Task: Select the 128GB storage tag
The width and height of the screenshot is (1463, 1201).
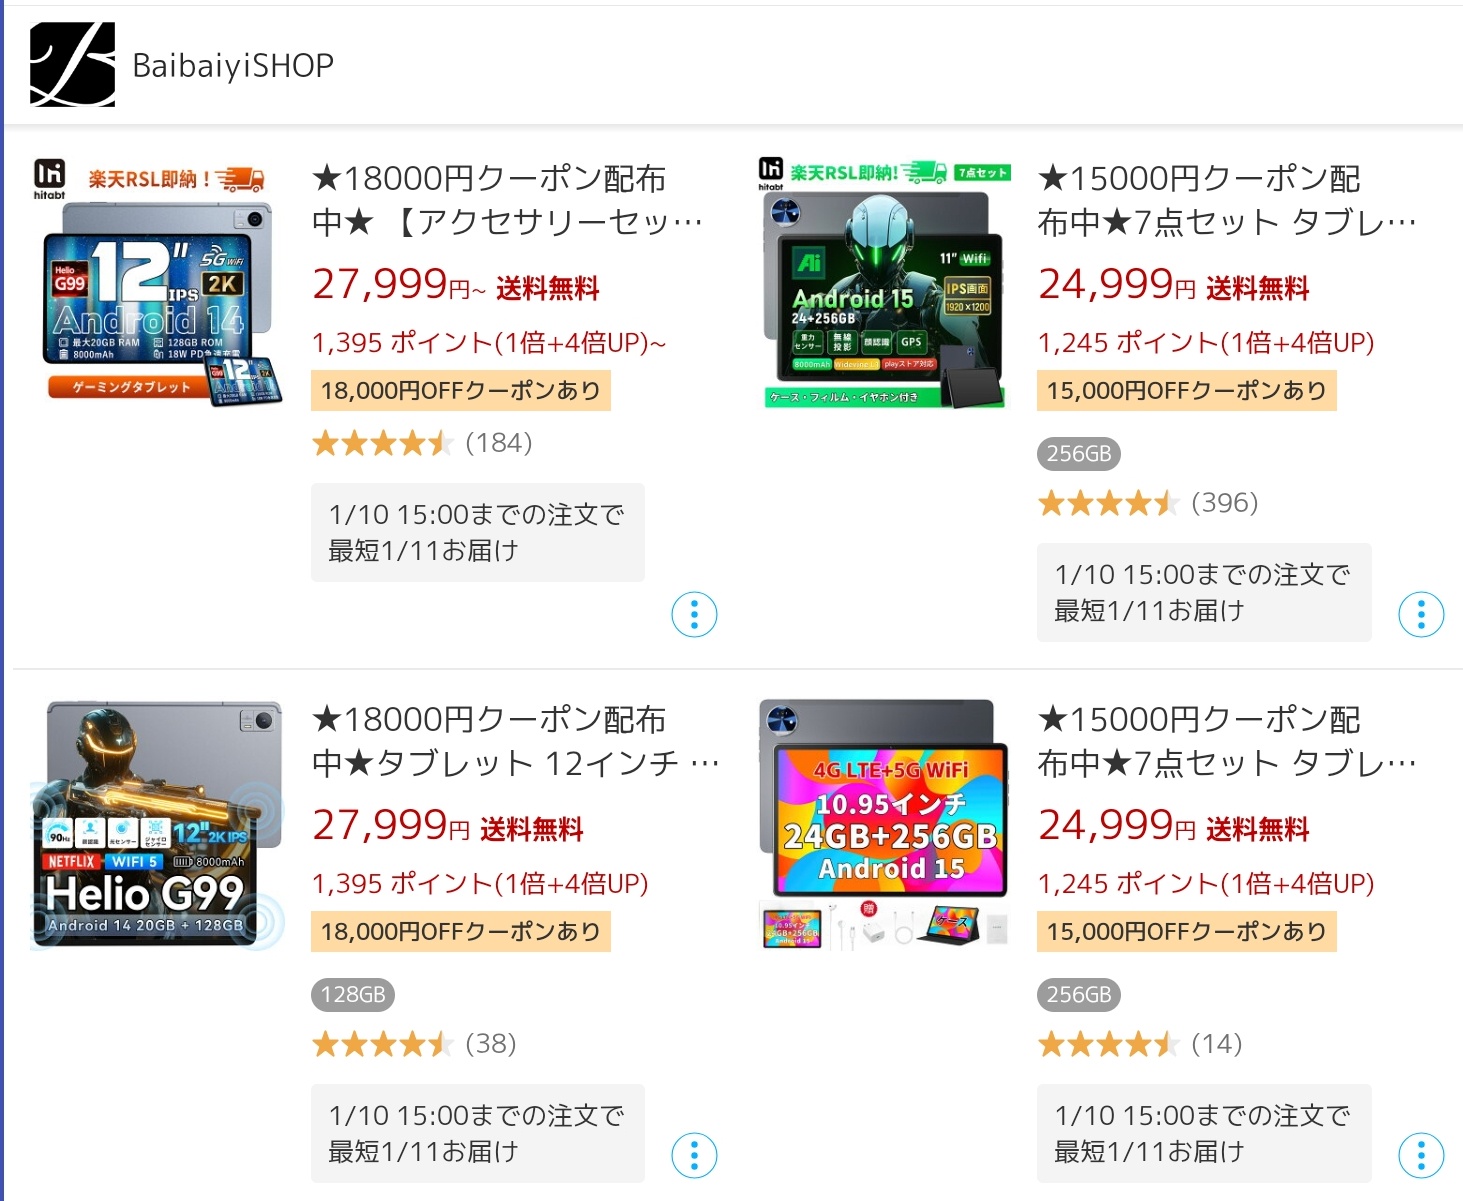Action: click(x=353, y=995)
